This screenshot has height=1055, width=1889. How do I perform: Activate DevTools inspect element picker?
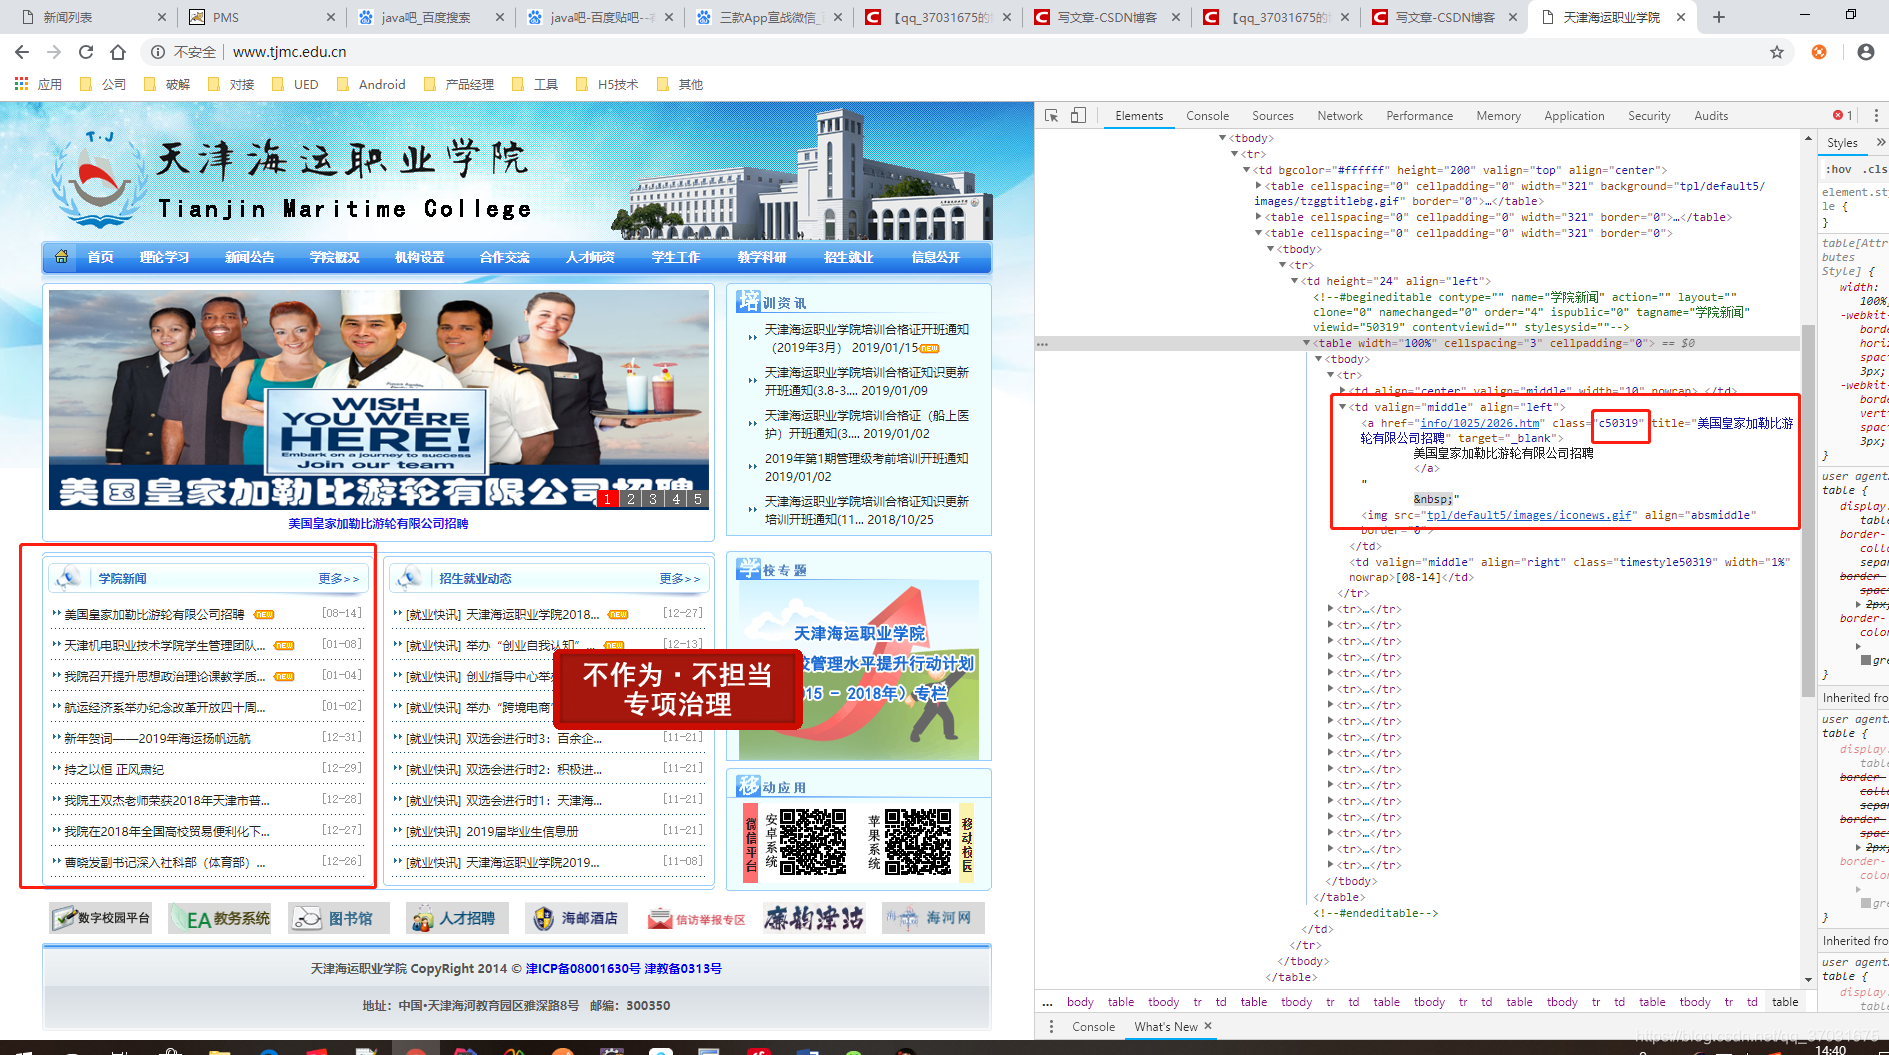(1051, 116)
